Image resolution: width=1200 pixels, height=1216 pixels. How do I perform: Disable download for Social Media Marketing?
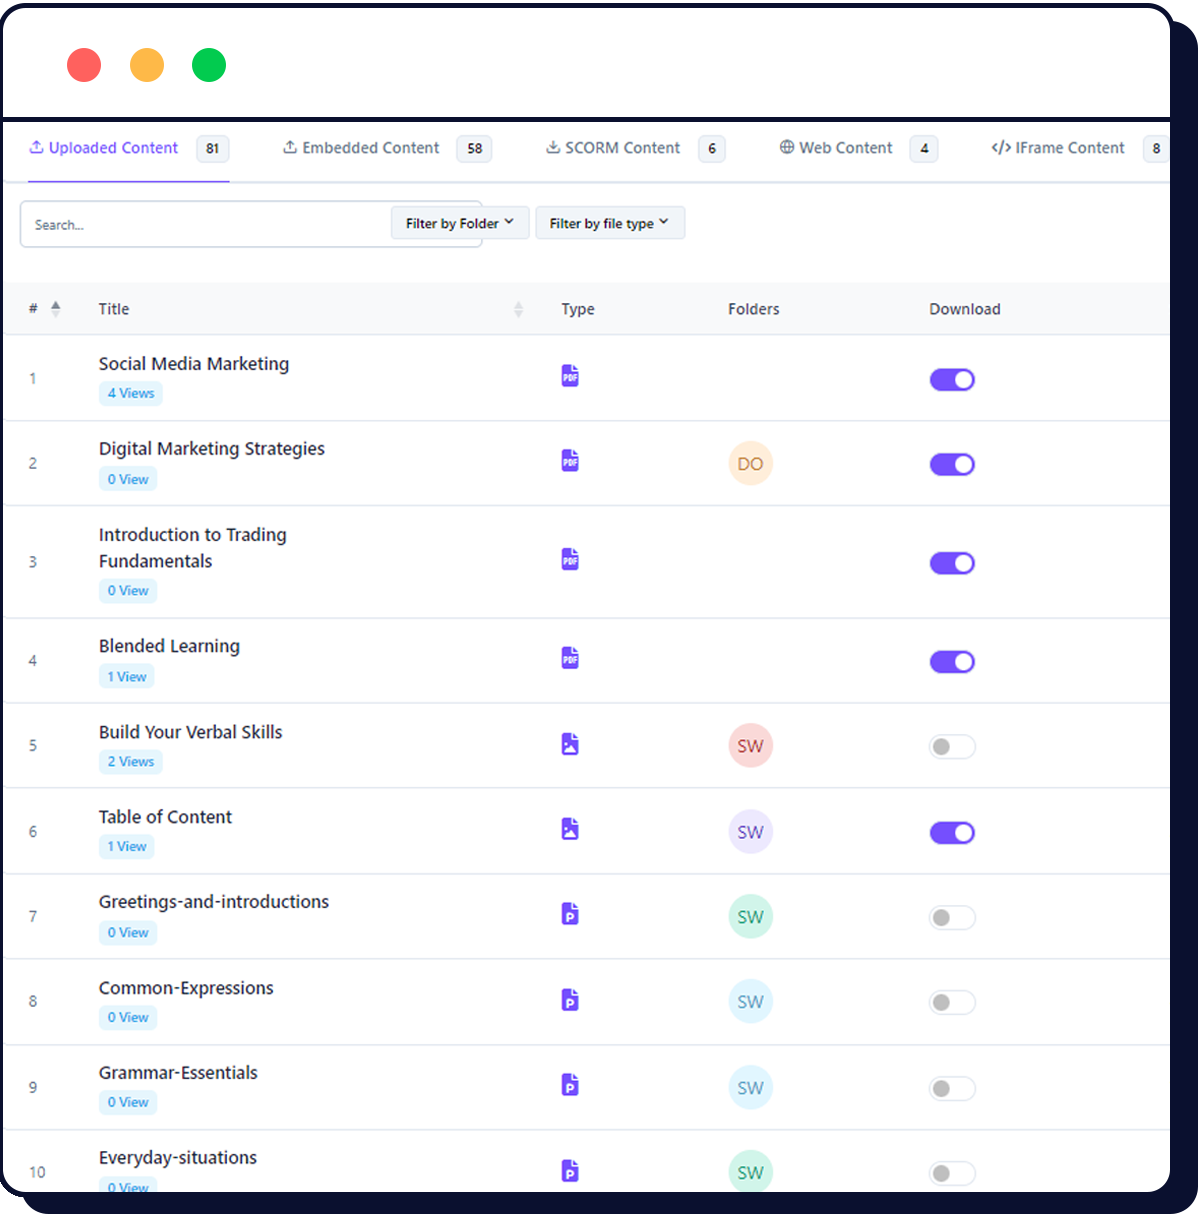[x=952, y=380]
